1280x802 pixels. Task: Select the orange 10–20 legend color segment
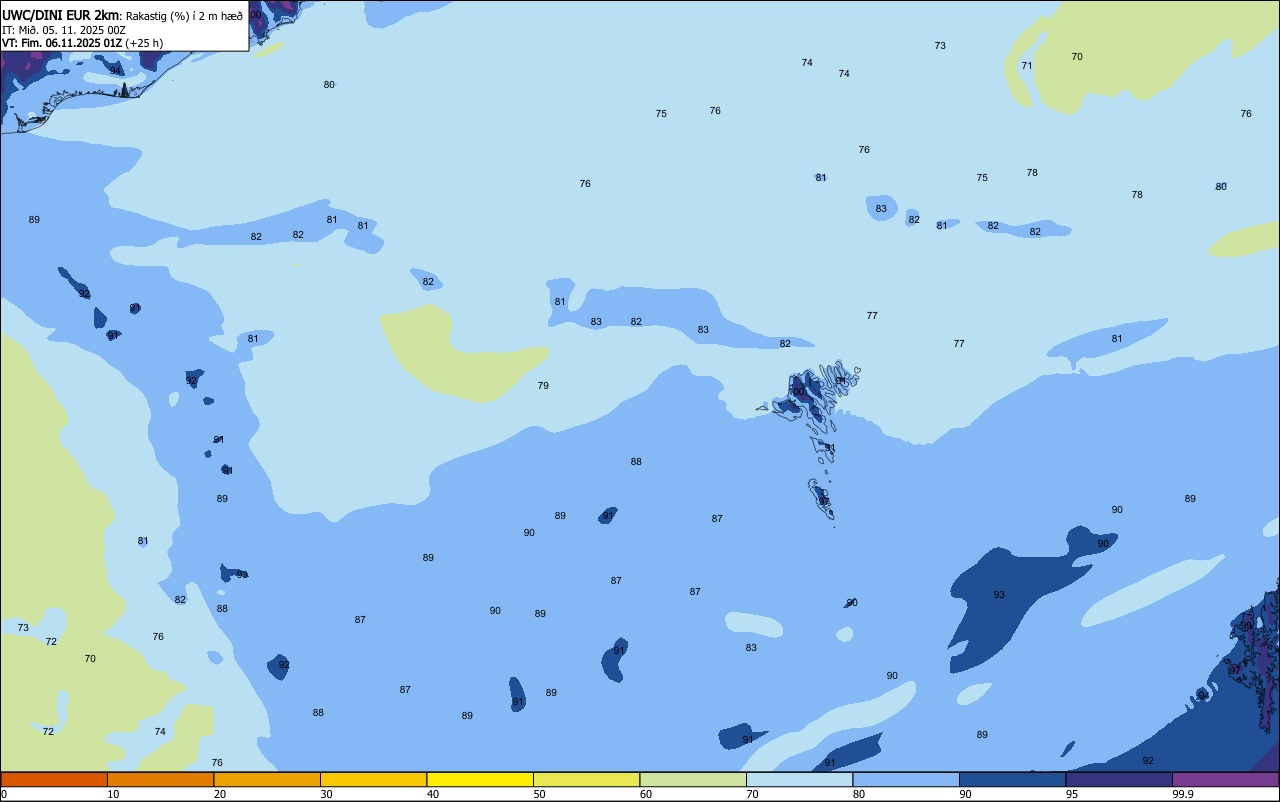(x=160, y=779)
